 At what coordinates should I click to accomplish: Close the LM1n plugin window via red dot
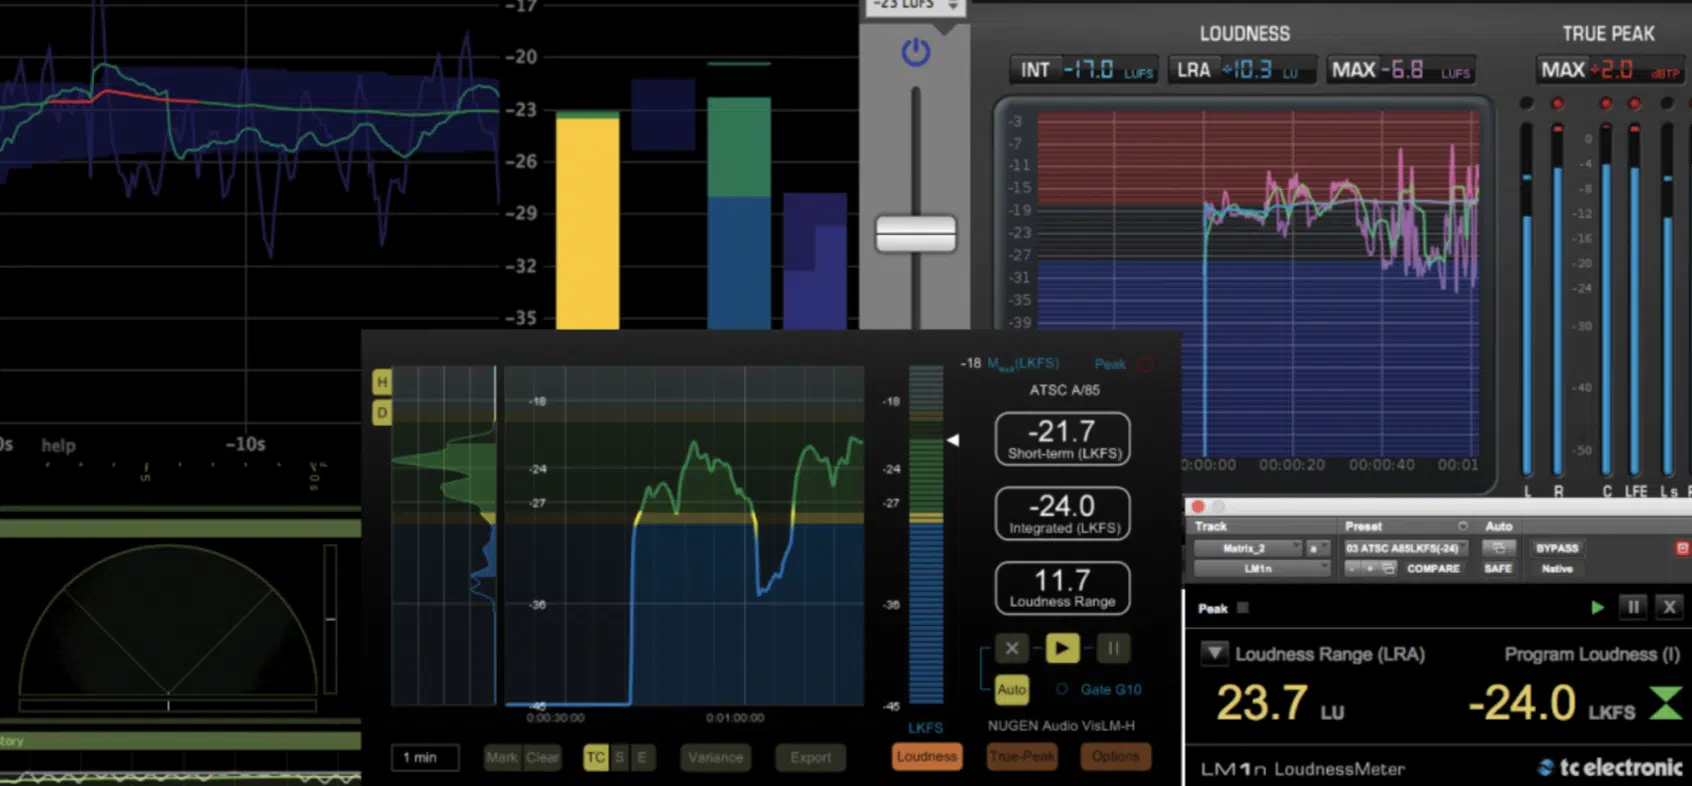[1198, 506]
